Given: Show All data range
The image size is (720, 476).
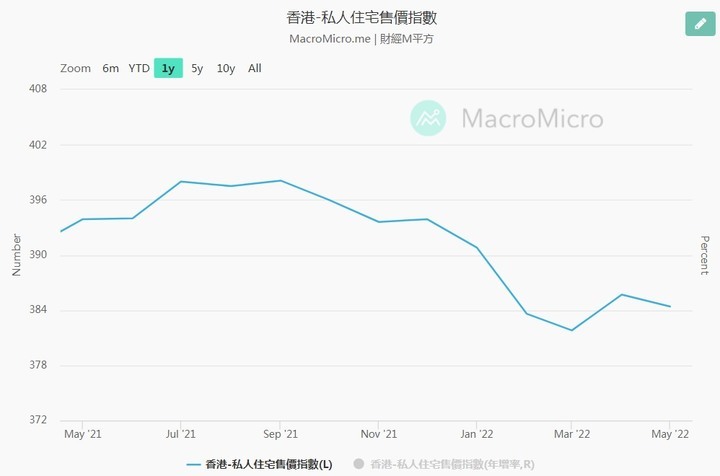Looking at the screenshot, I should (x=254, y=68).
